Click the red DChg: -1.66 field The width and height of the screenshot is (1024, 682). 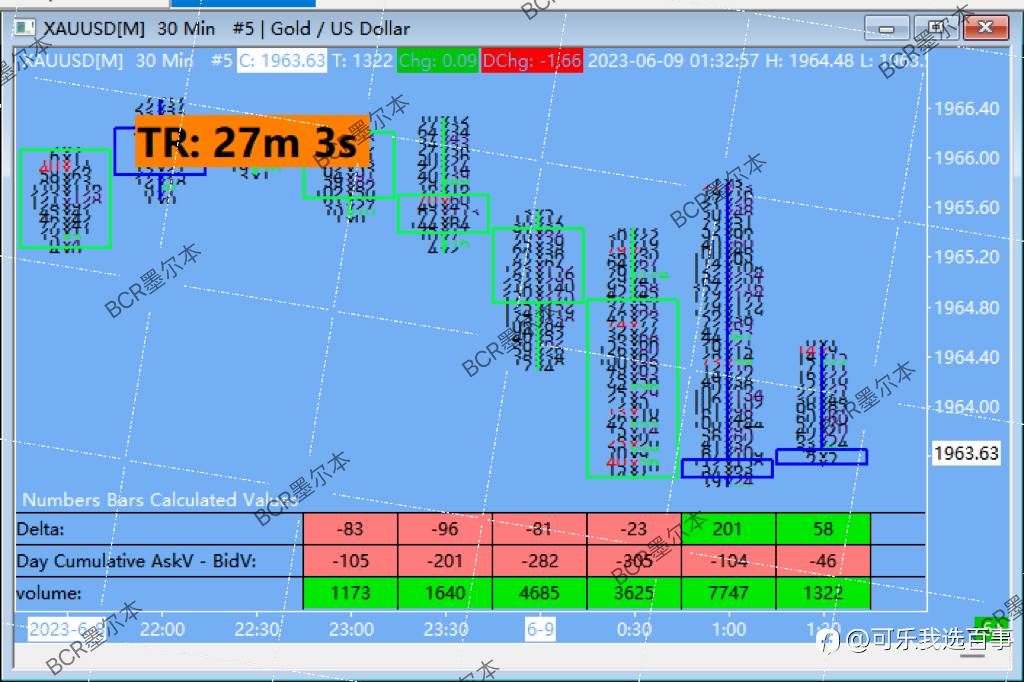coord(532,61)
